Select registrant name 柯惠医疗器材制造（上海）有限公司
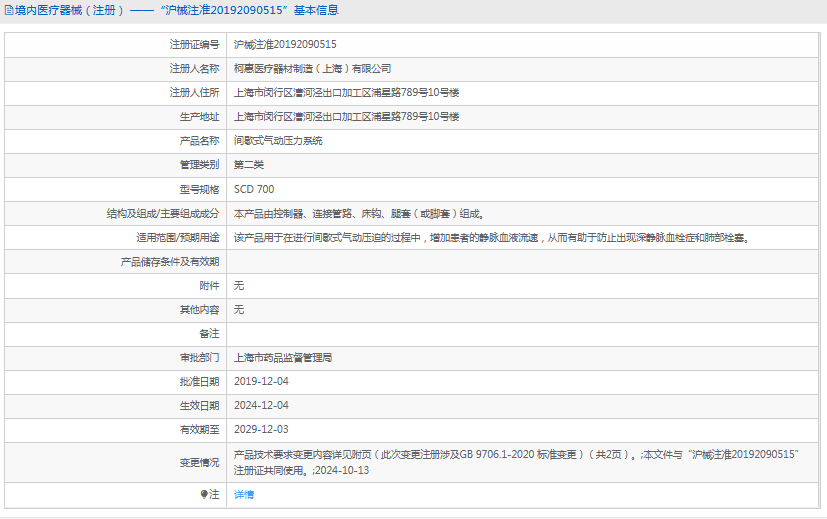The image size is (827, 519). point(312,69)
